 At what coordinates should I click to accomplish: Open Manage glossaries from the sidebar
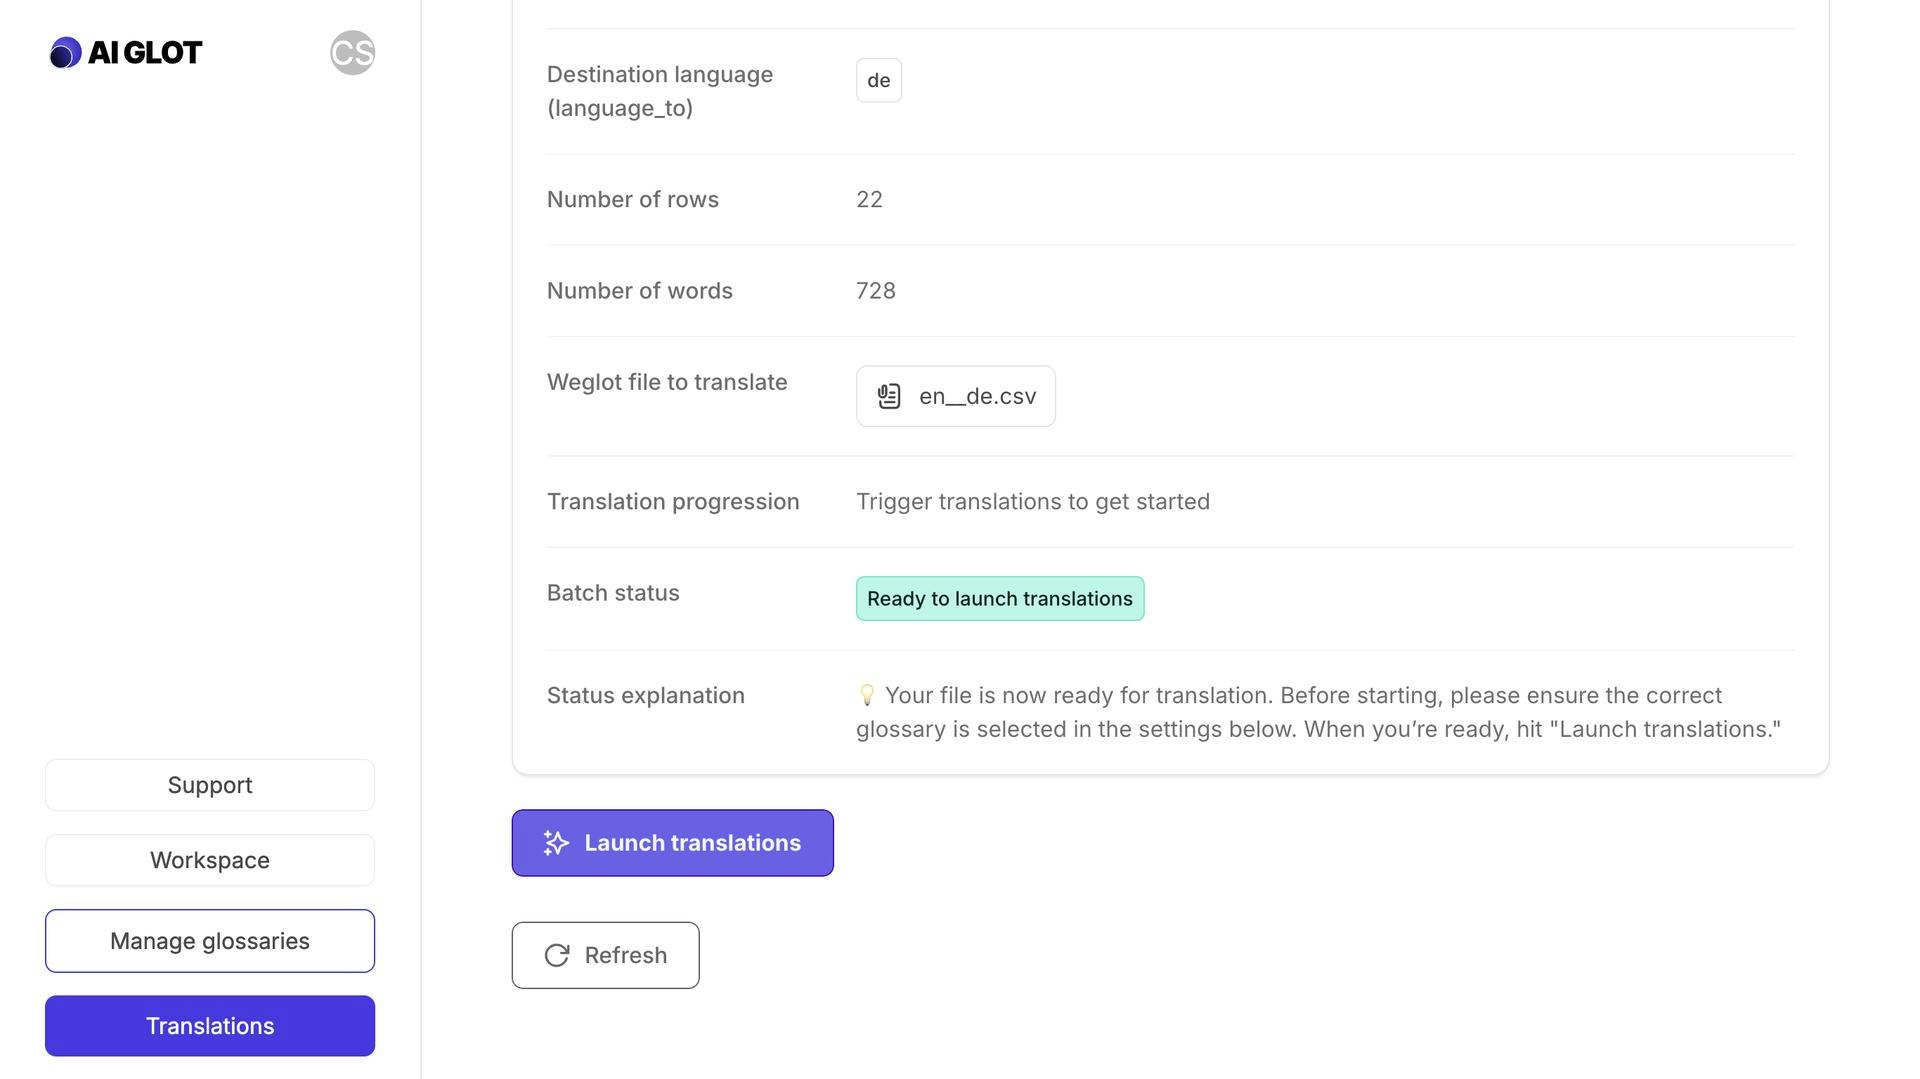click(210, 941)
